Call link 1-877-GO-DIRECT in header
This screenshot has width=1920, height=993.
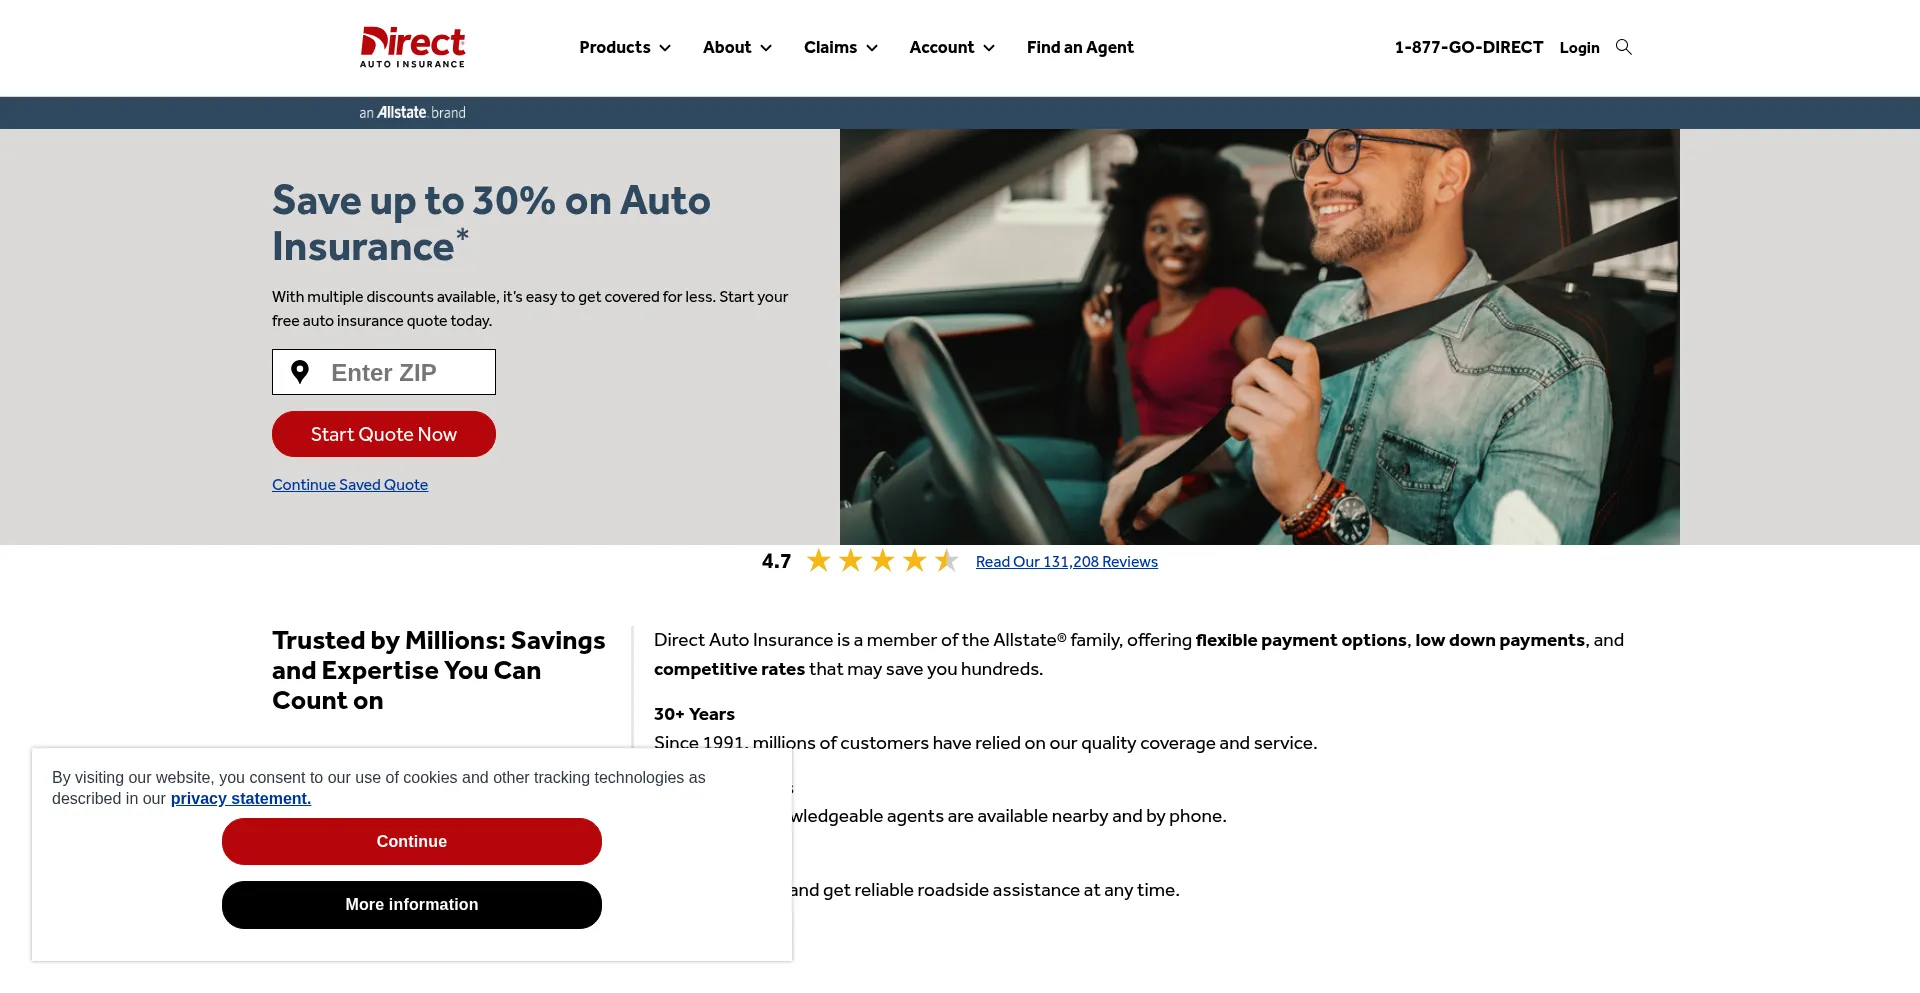(x=1469, y=47)
